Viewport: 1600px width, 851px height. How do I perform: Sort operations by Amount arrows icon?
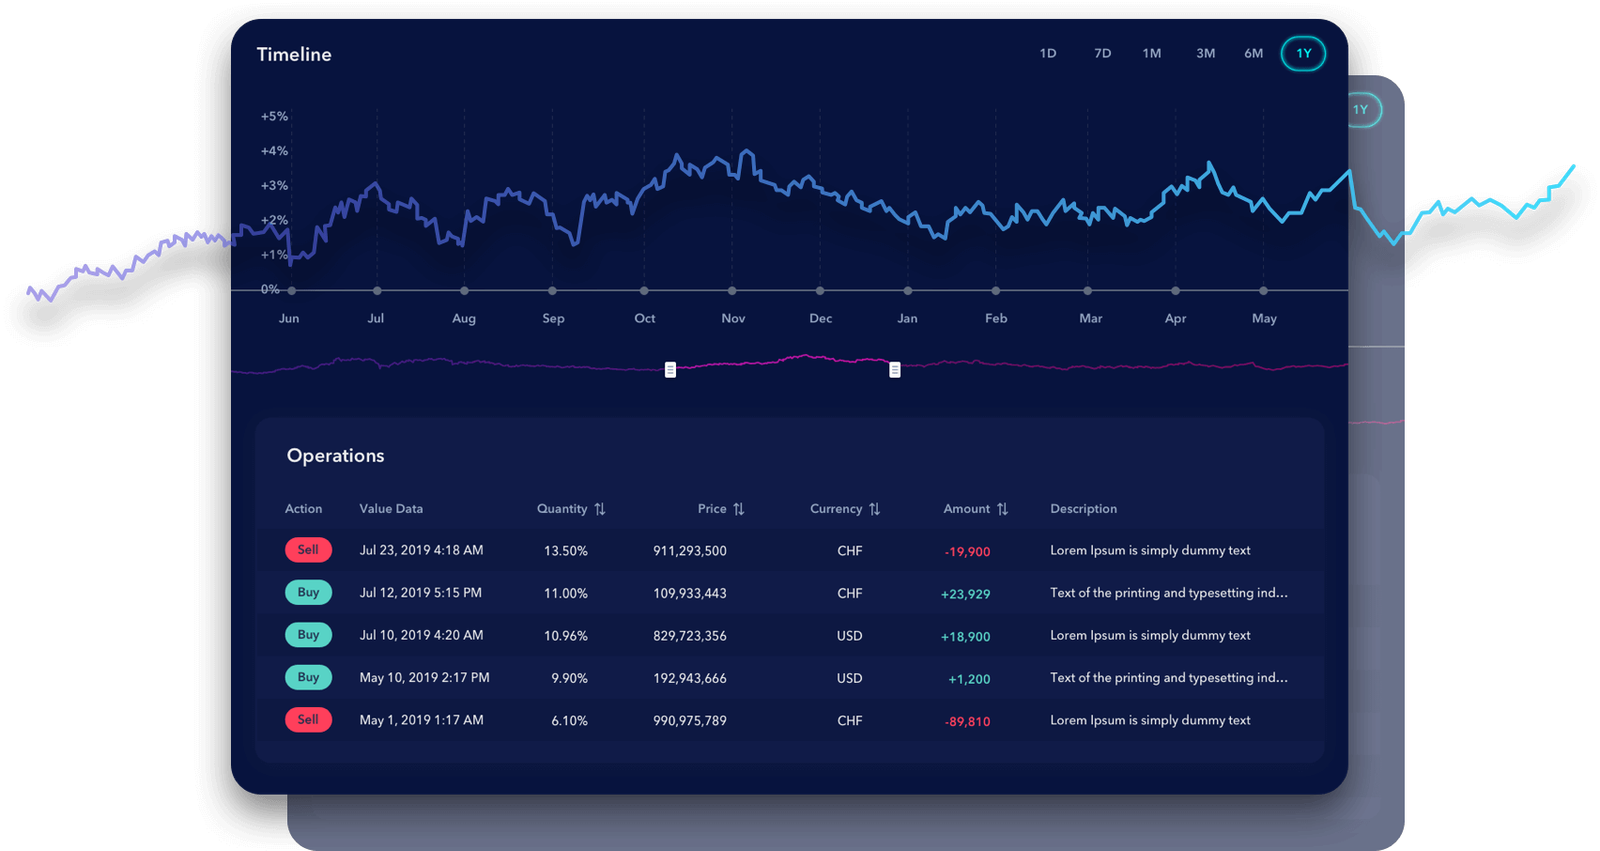tap(1003, 509)
